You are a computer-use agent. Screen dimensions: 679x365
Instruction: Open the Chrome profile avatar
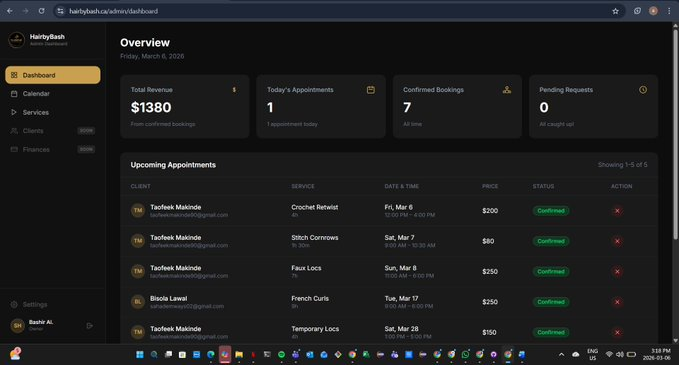[653, 11]
